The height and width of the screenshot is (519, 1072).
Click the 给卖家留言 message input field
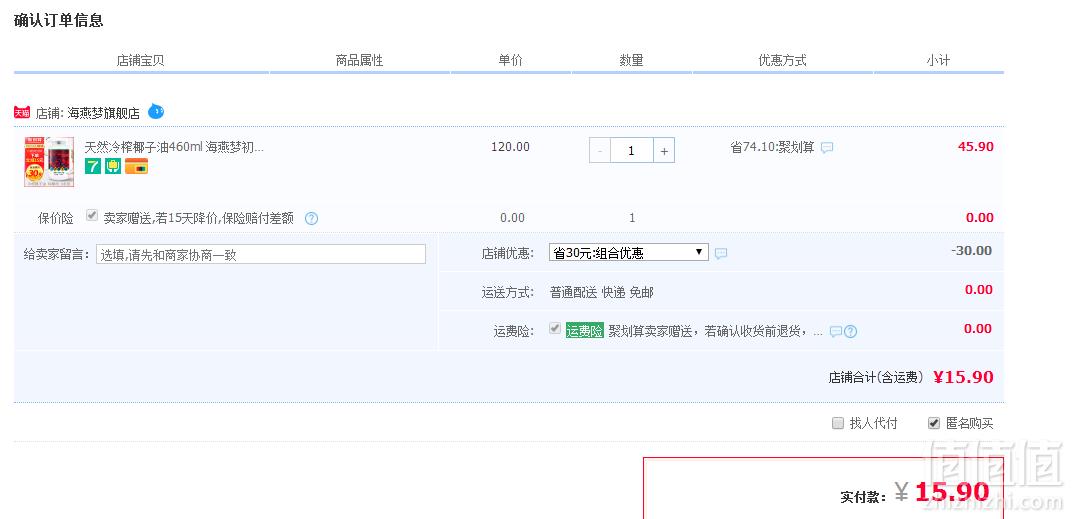tap(260, 254)
